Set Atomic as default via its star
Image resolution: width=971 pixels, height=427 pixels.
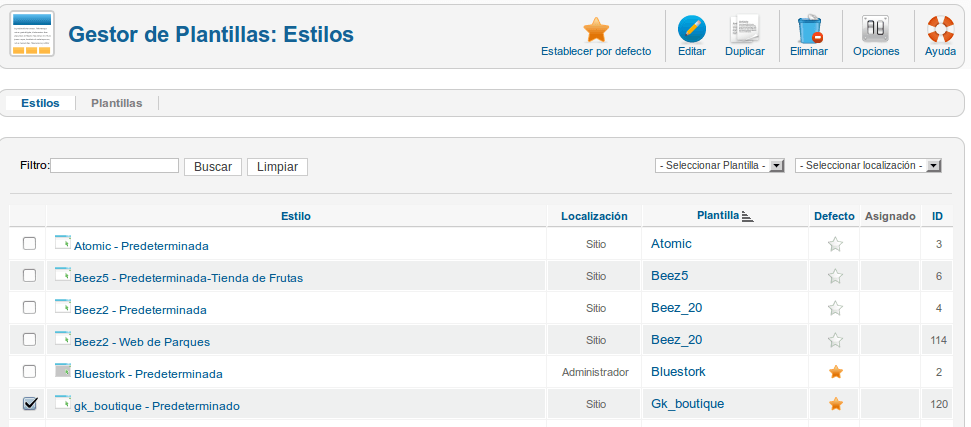pos(835,244)
